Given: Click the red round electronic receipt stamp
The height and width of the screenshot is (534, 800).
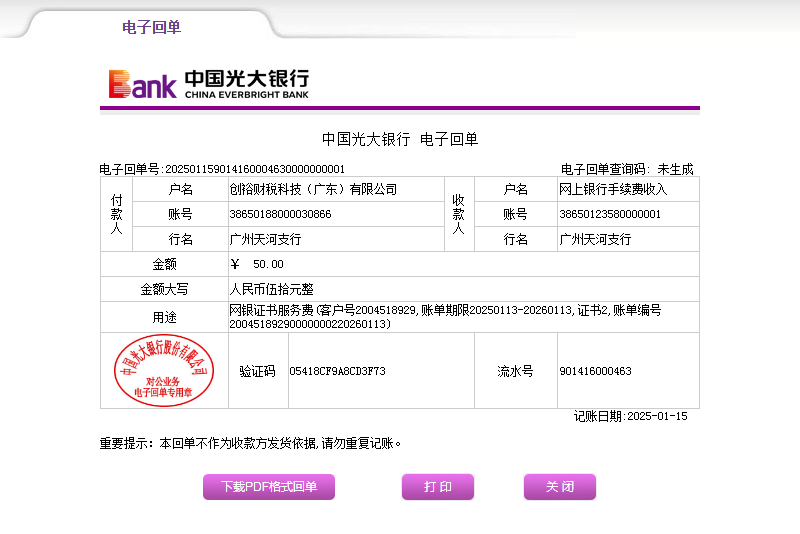Looking at the screenshot, I should (164, 371).
